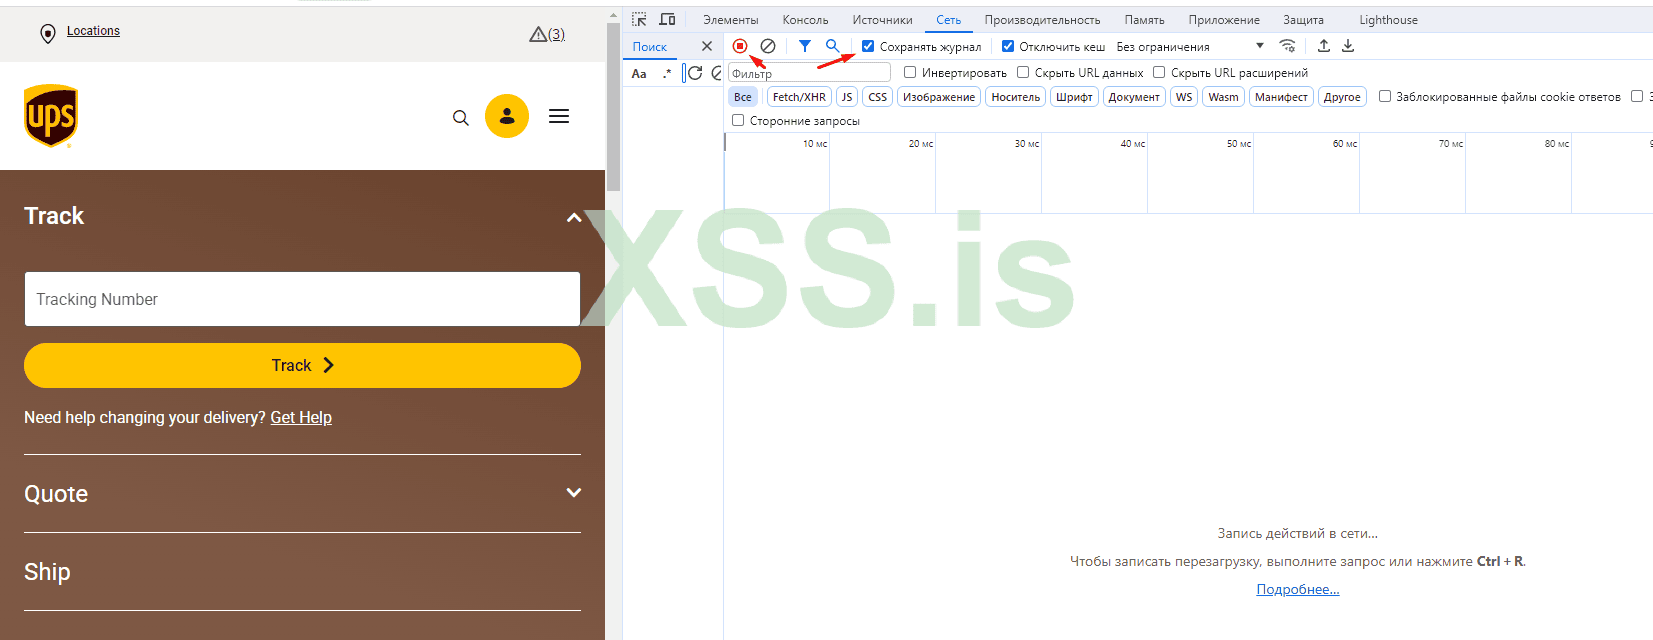Filter requests by Другое

1342,97
